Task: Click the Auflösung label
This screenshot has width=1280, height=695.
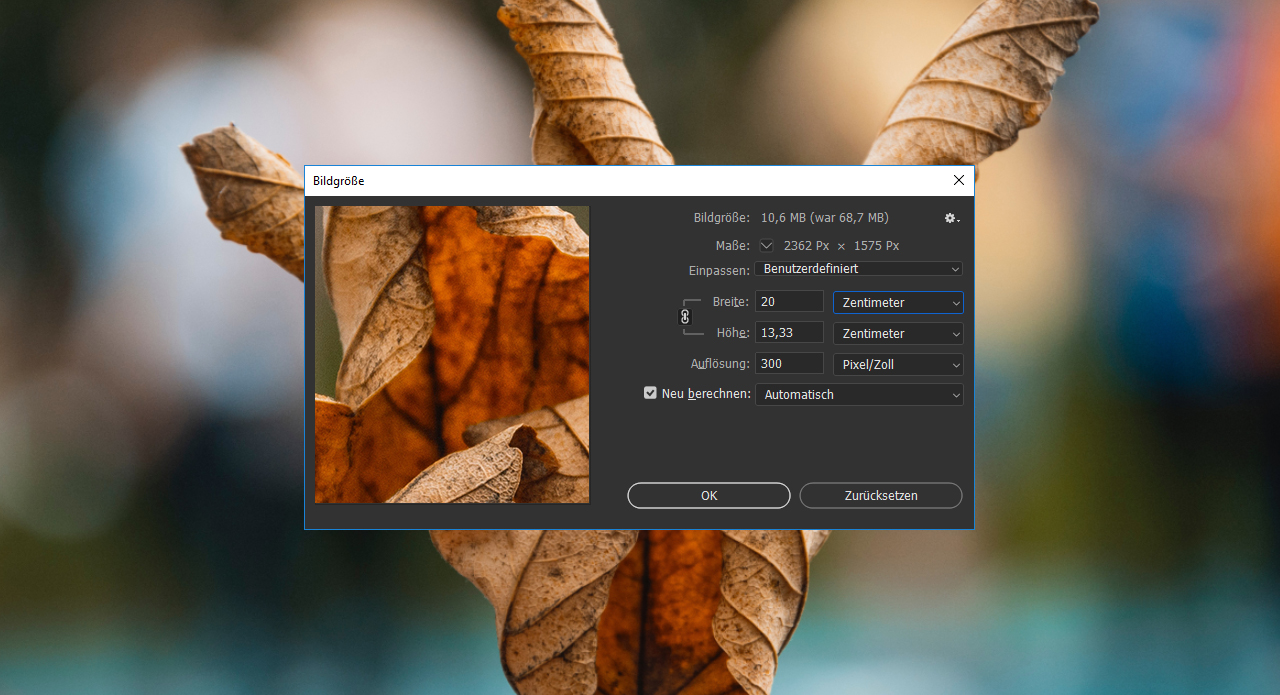Action: pos(719,364)
